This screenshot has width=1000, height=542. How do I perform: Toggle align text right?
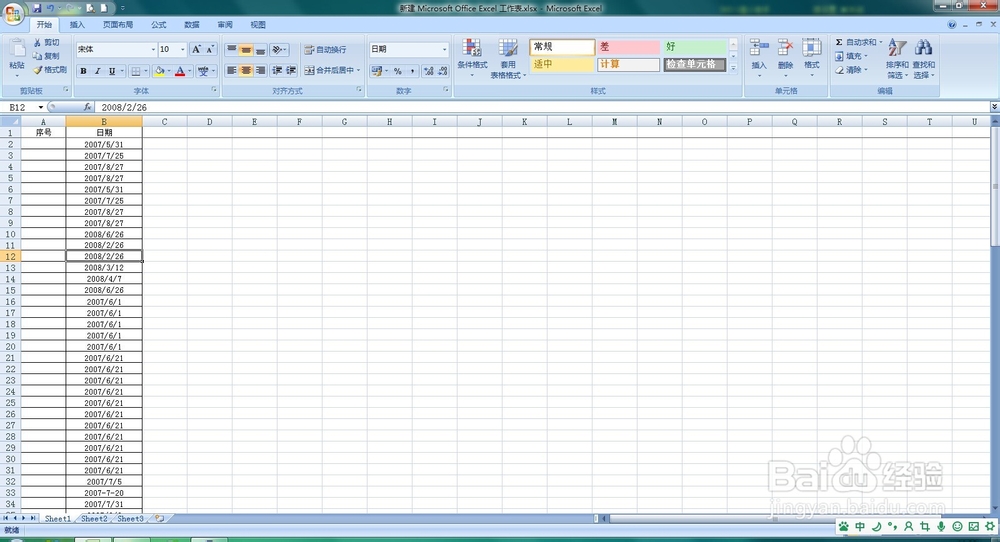(260, 70)
